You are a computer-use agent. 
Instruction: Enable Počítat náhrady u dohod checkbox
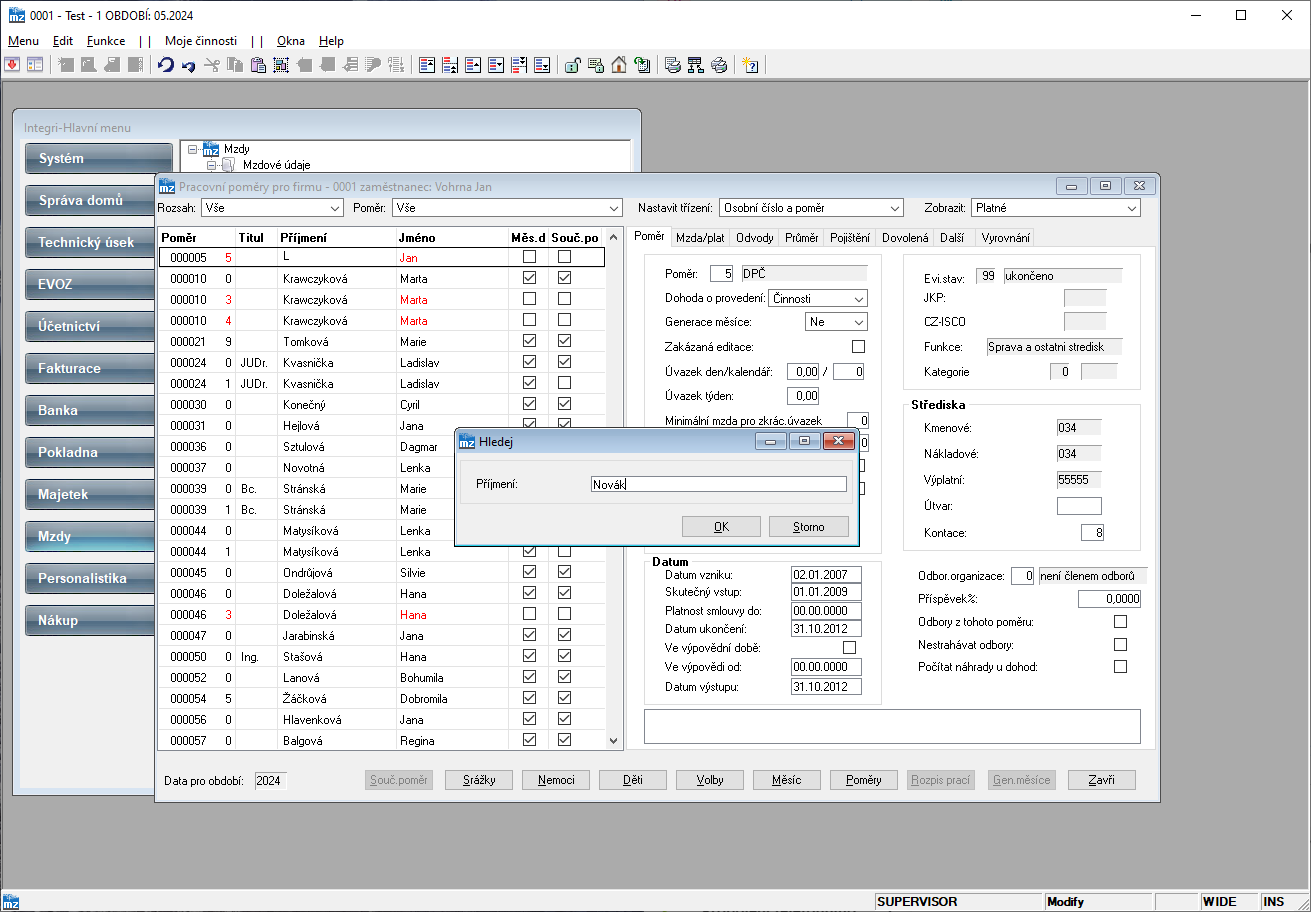(1120, 666)
